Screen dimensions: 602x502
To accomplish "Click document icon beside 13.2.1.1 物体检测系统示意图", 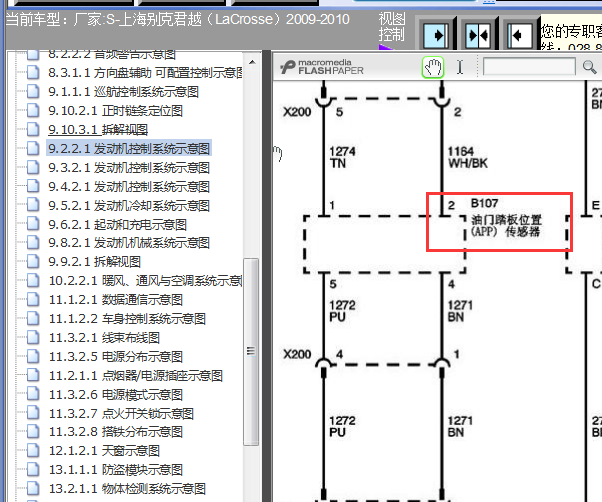I will 33,488.
